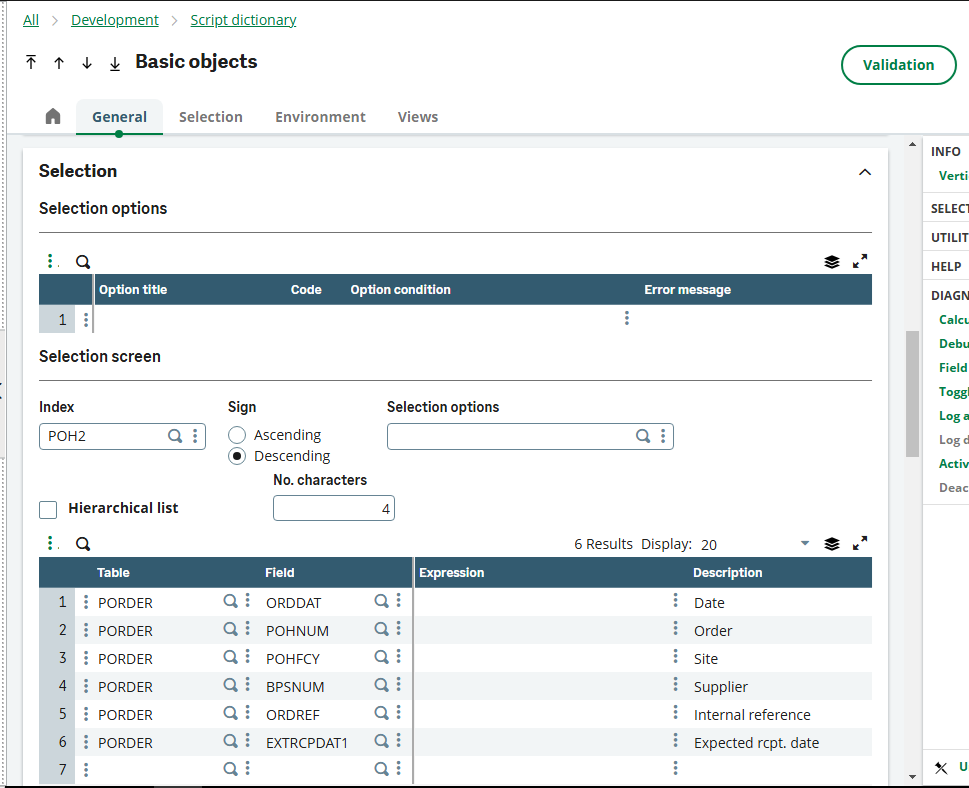Open the Display count dropdown

tap(805, 543)
